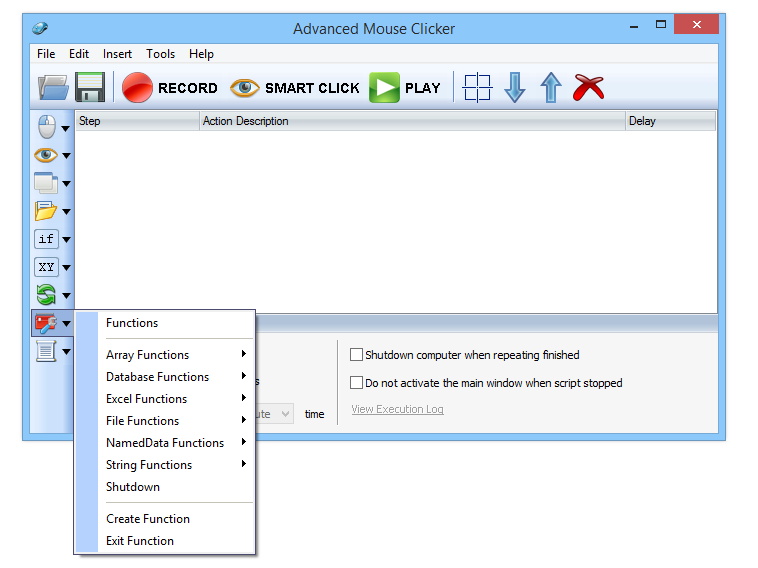The height and width of the screenshot is (568, 758).
Task: Start SMART CLICK with the eye icon
Action: coord(294,87)
